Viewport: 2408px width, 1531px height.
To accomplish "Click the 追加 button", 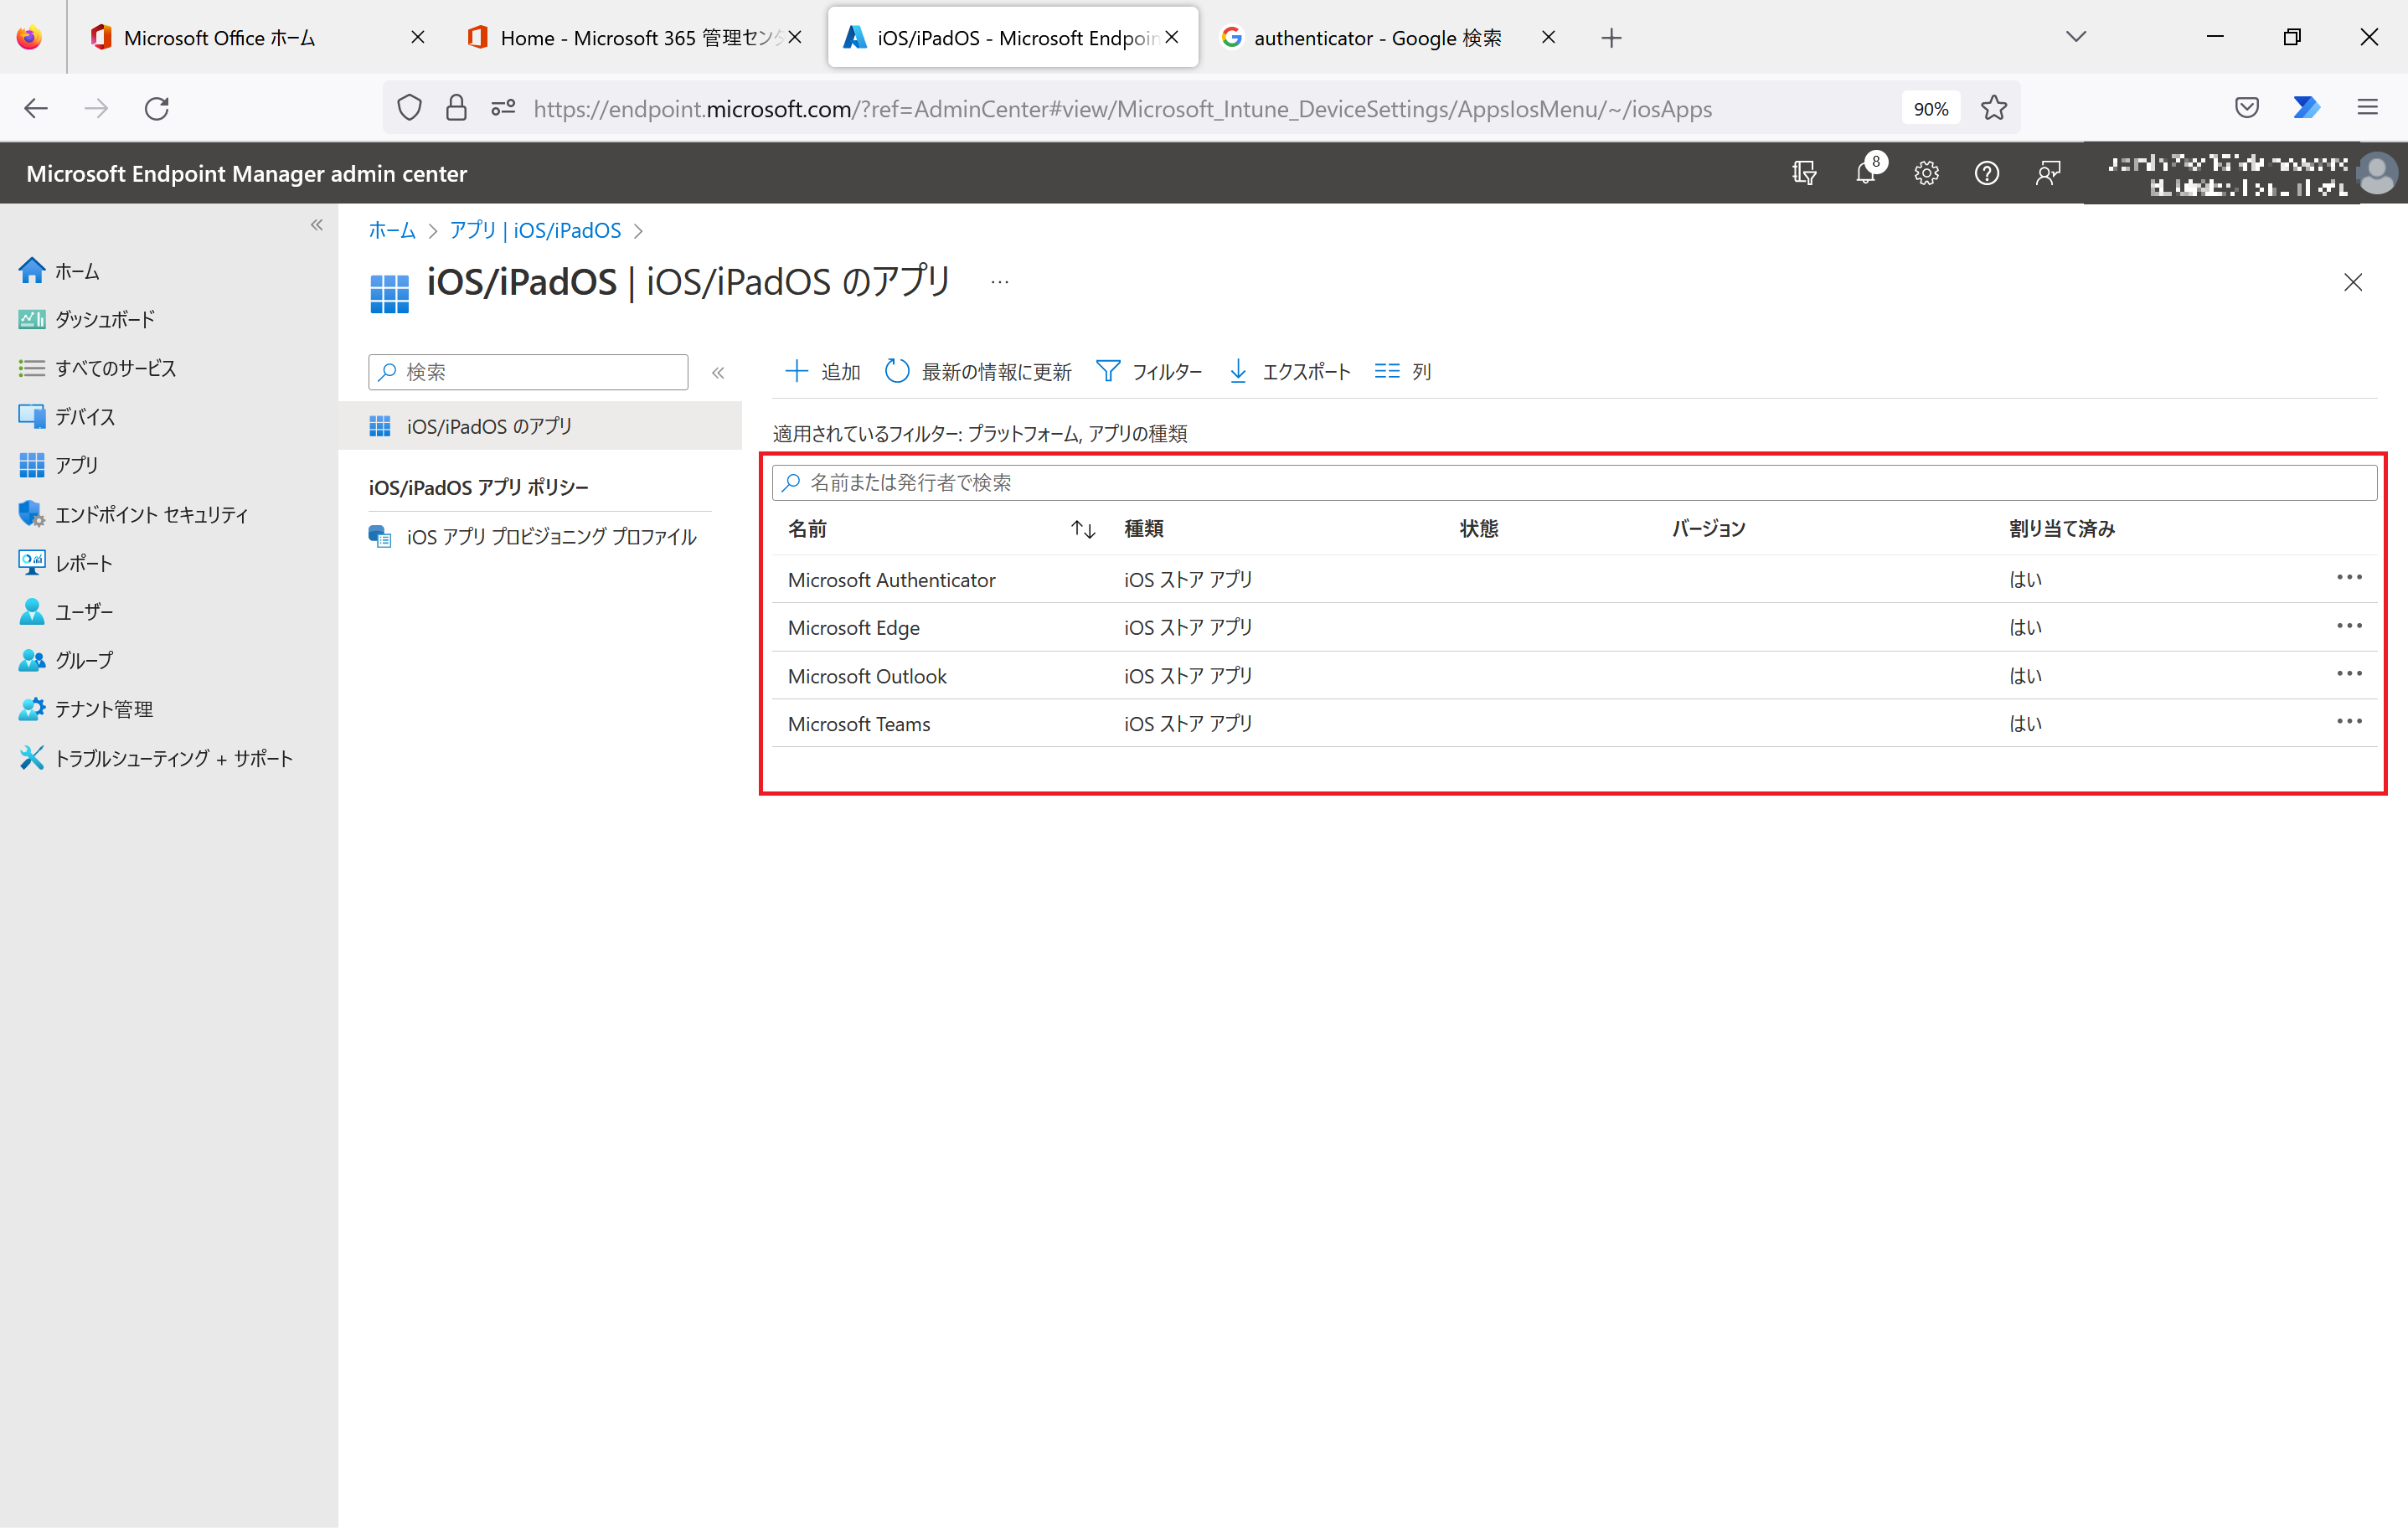I will pyautogui.click(x=823, y=372).
